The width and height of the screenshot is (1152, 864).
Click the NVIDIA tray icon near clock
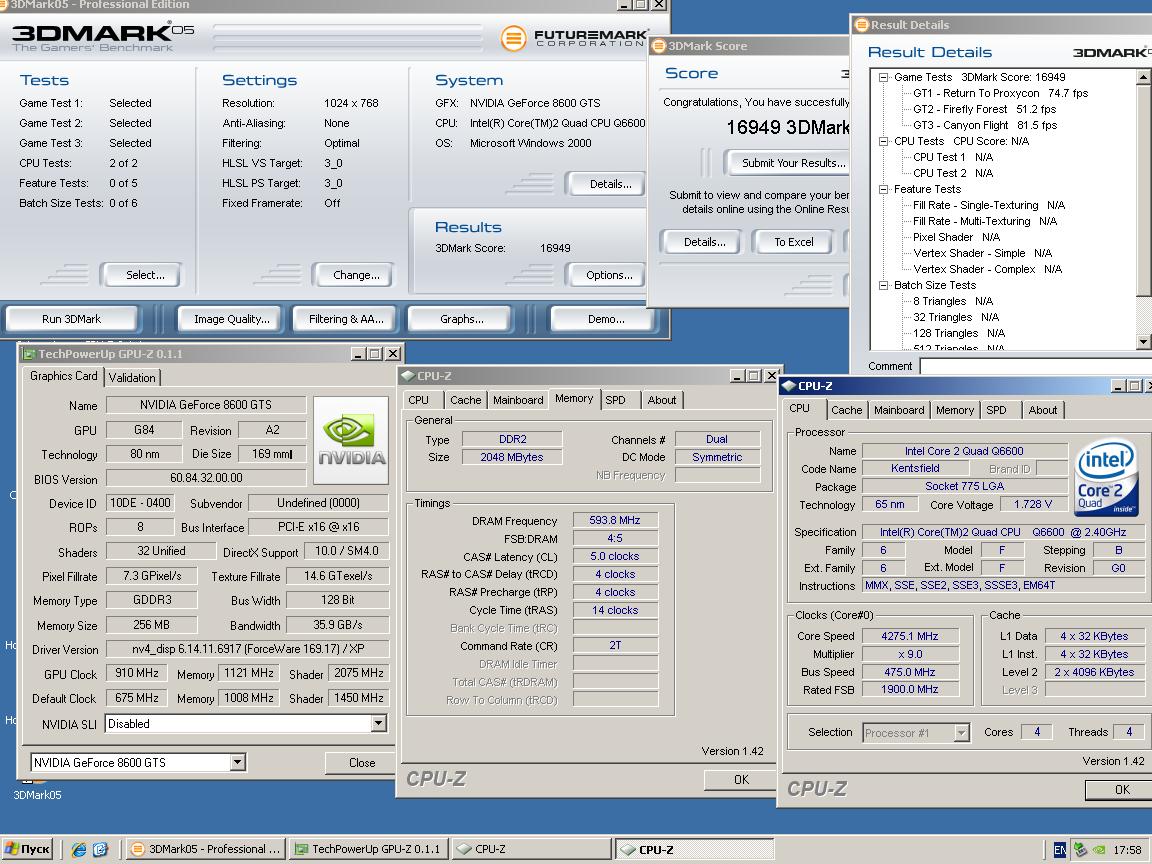pyautogui.click(x=1098, y=849)
